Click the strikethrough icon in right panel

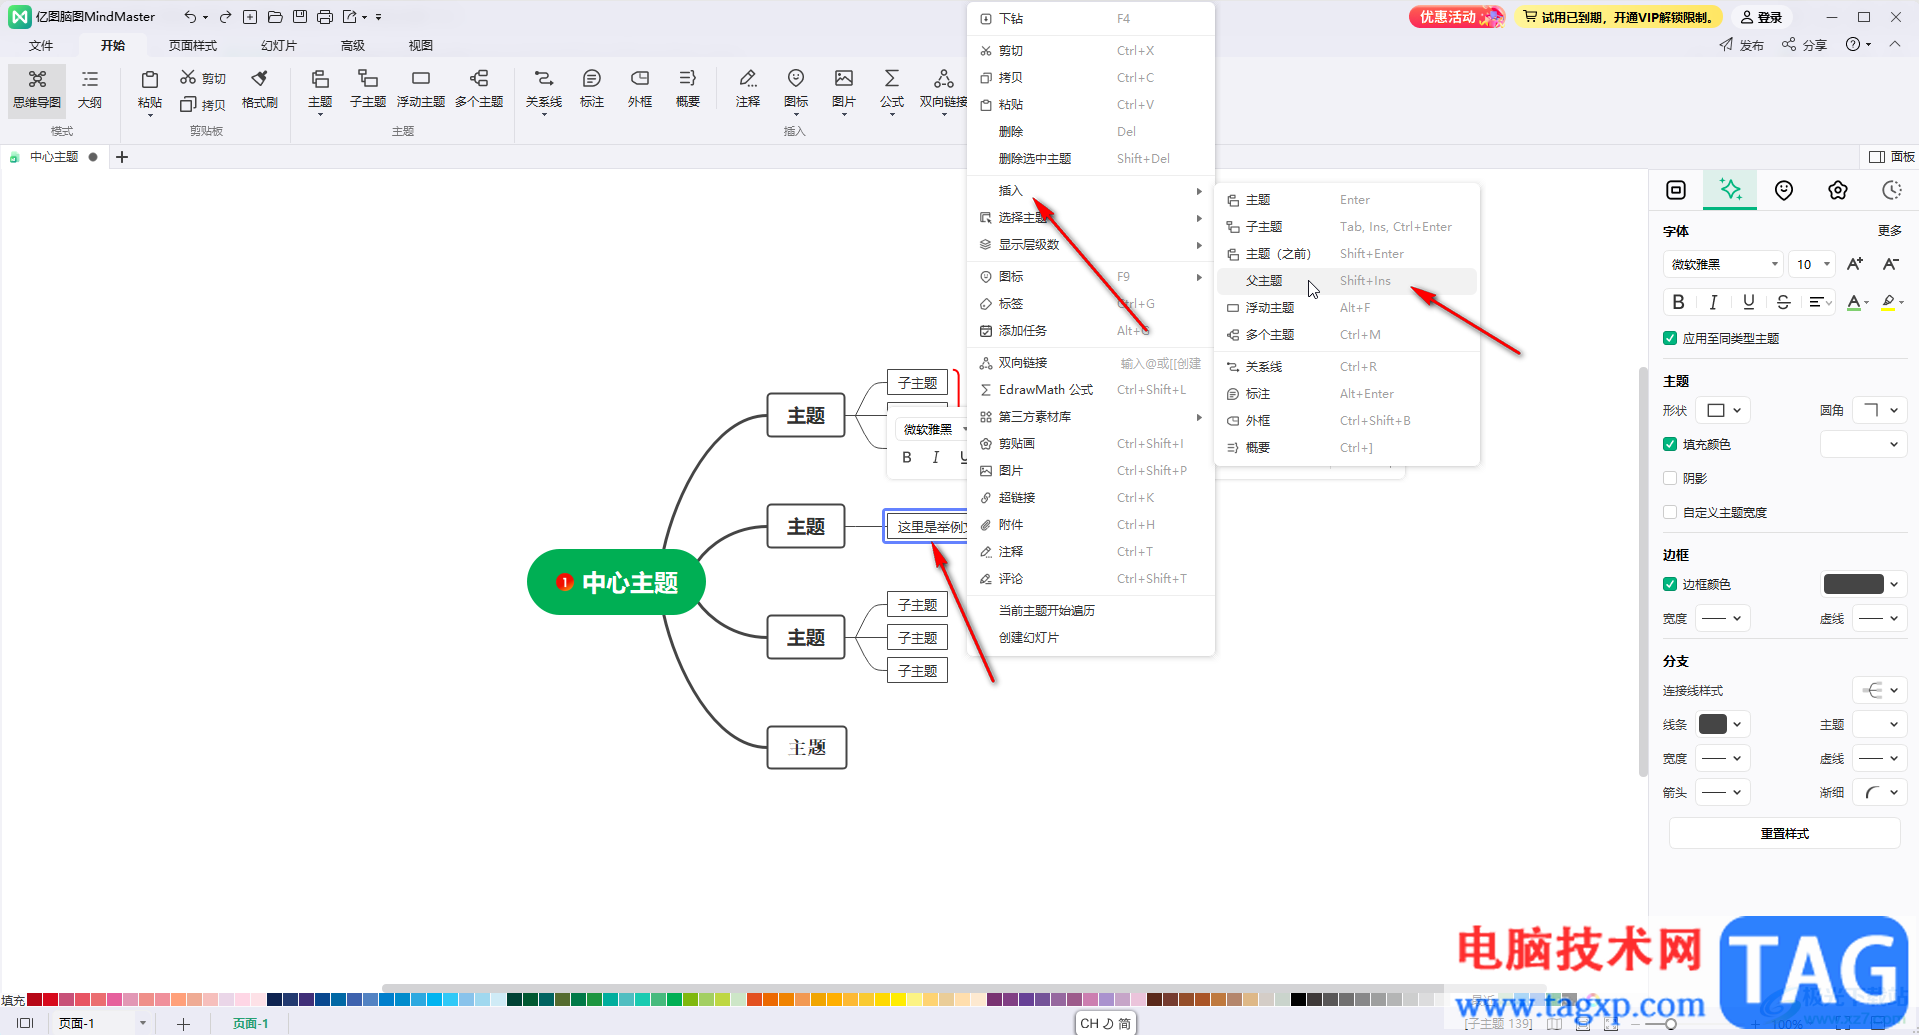tap(1784, 302)
